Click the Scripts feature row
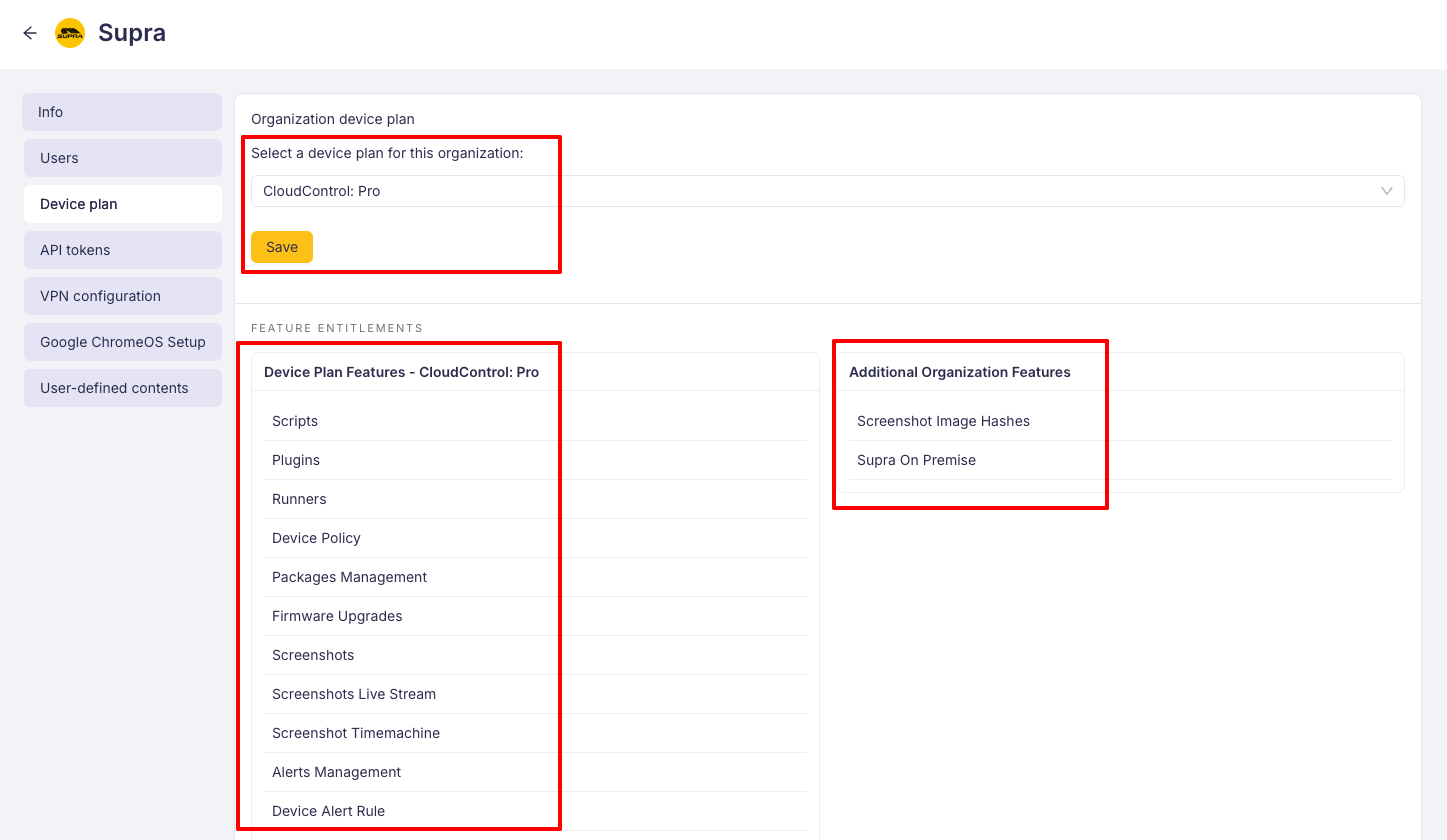This screenshot has width=1447, height=840. coord(295,421)
